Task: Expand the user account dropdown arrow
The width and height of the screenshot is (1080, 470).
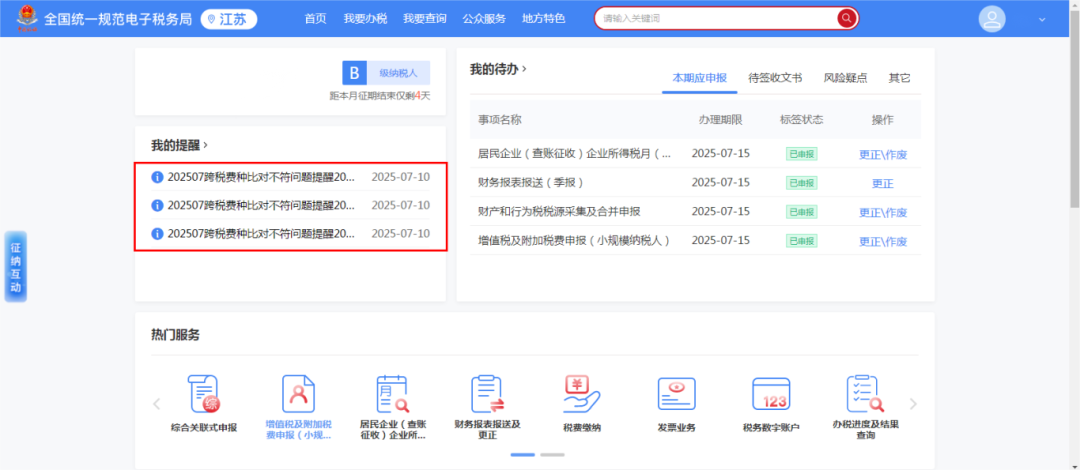Action: click(1043, 19)
